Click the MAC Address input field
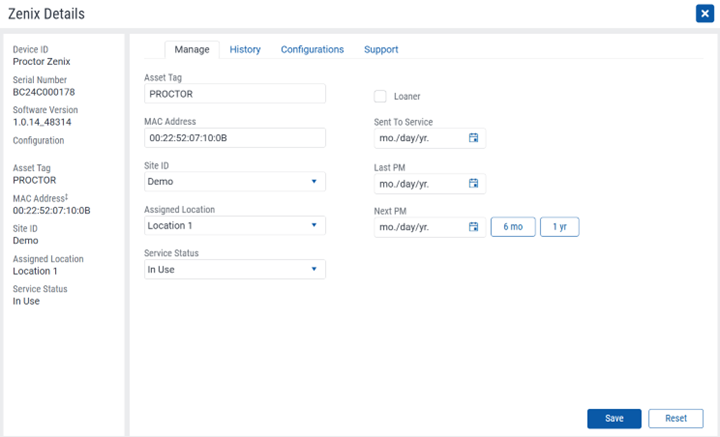Image resolution: width=720 pixels, height=437 pixels. (235, 138)
